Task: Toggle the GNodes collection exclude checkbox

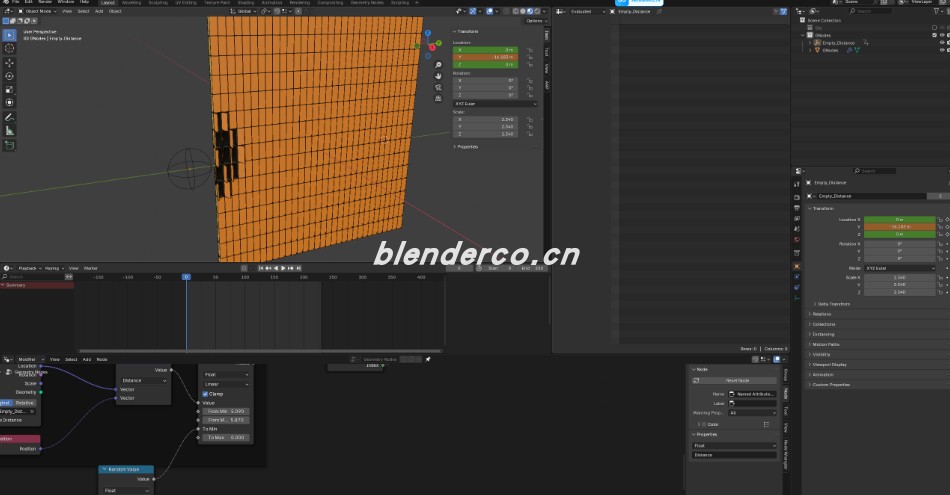Action: [935, 35]
